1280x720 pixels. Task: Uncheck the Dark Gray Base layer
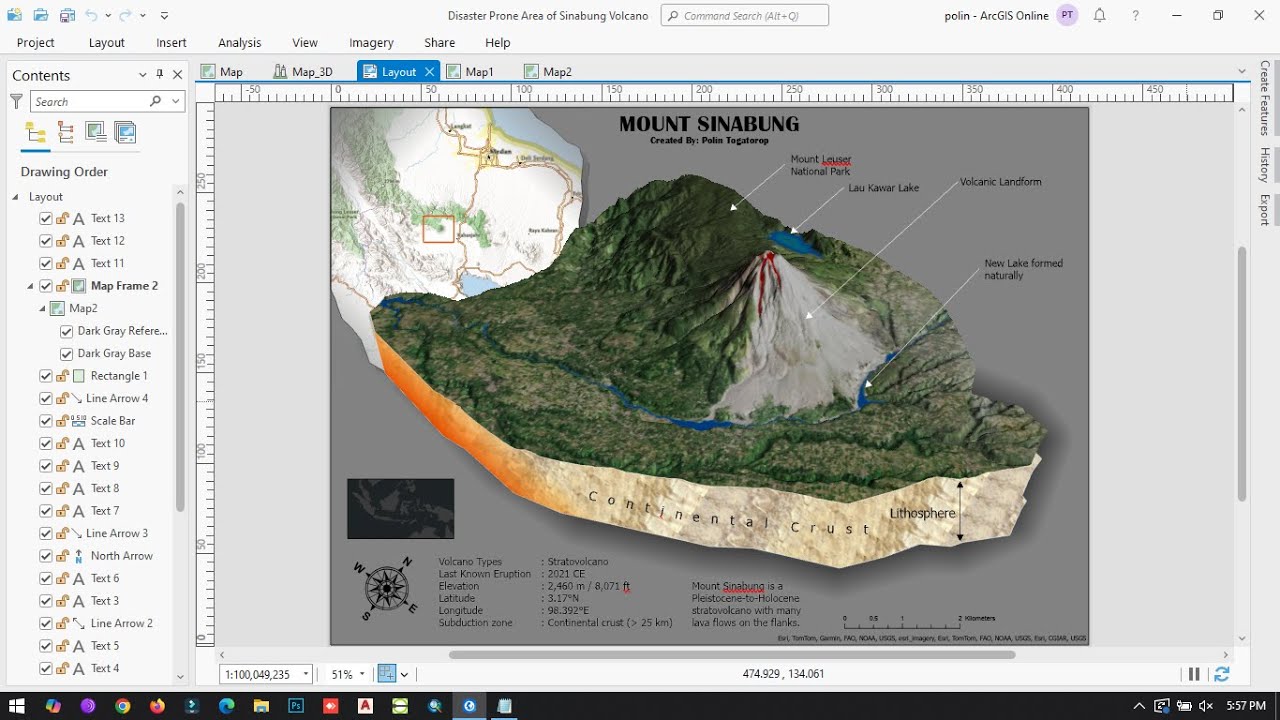(67, 354)
